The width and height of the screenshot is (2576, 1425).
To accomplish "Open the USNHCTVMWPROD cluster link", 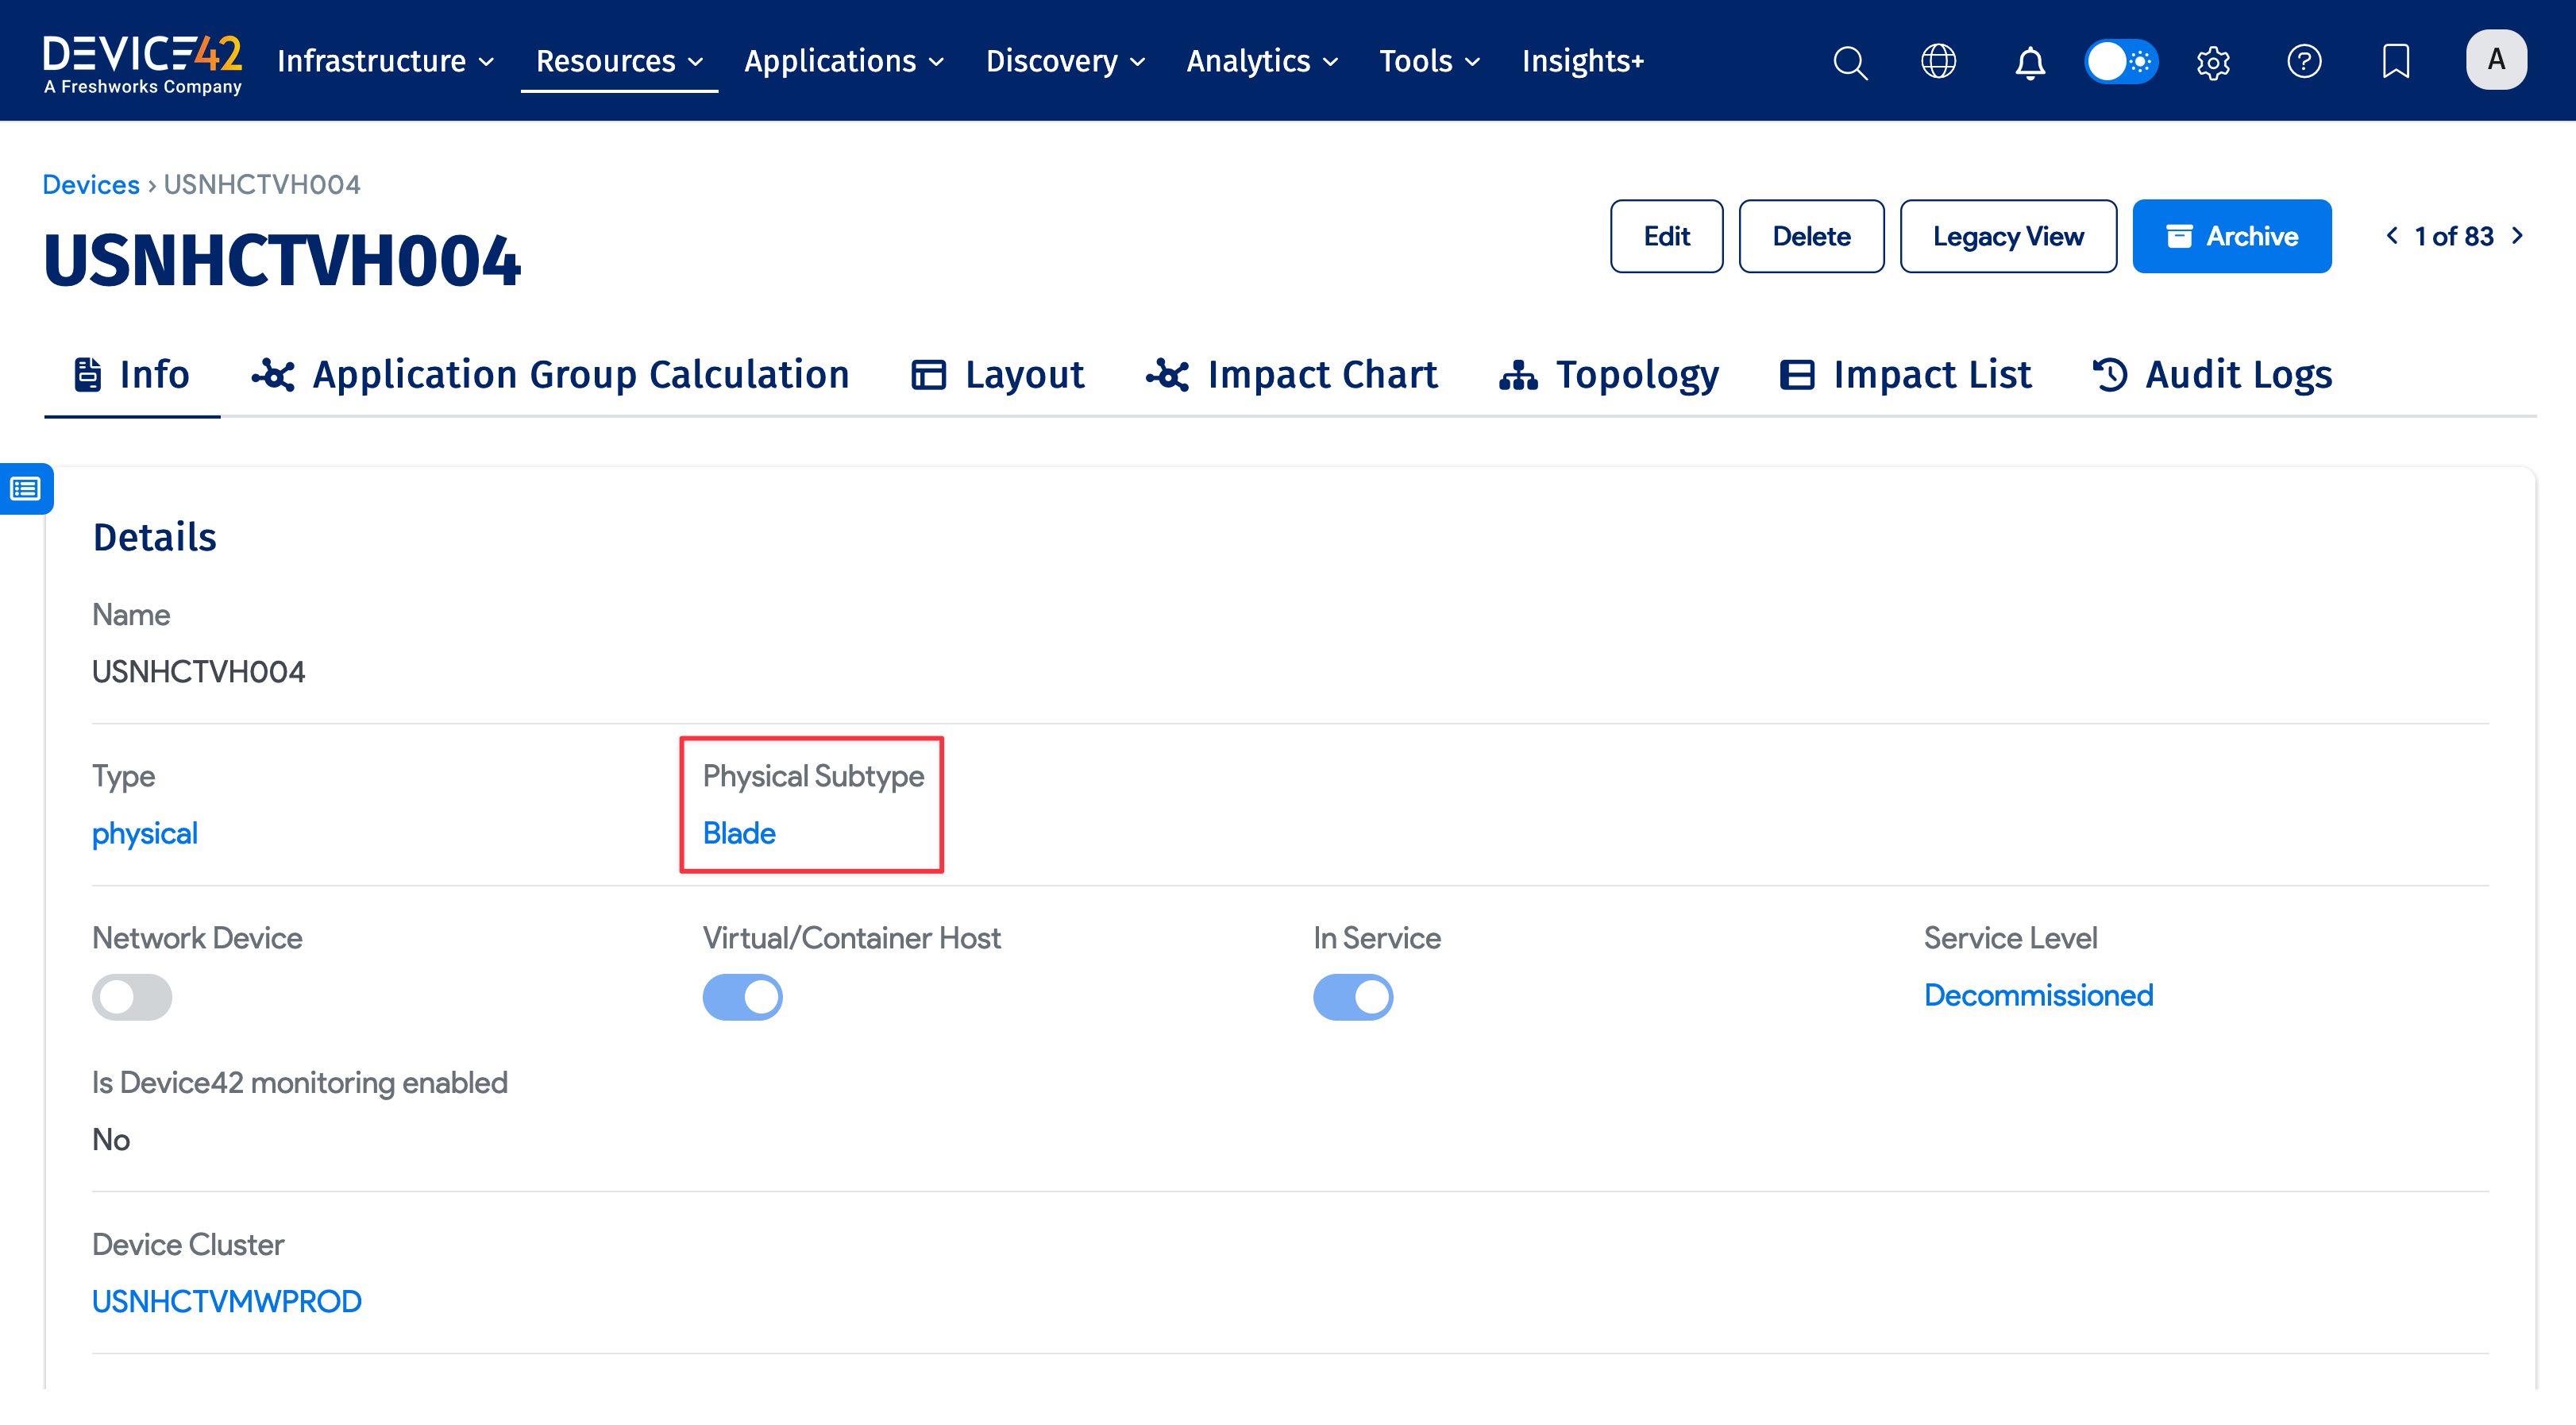I will pos(227,1301).
